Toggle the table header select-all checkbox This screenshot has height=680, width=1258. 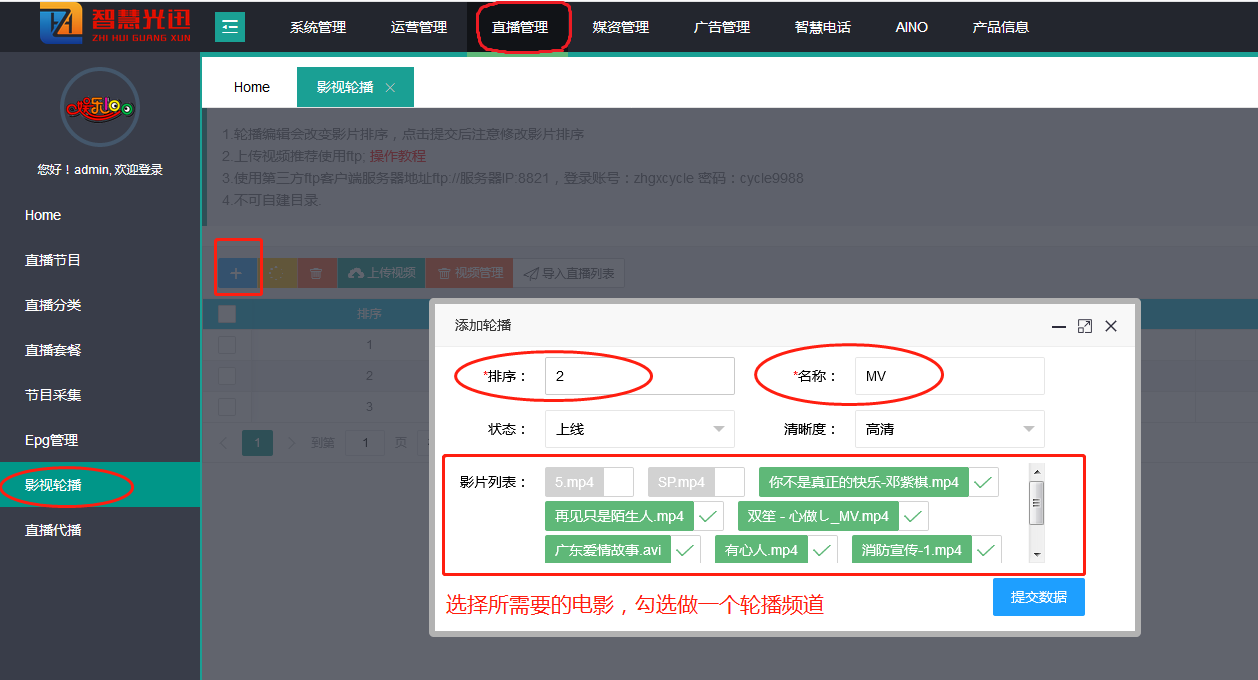pos(227,314)
